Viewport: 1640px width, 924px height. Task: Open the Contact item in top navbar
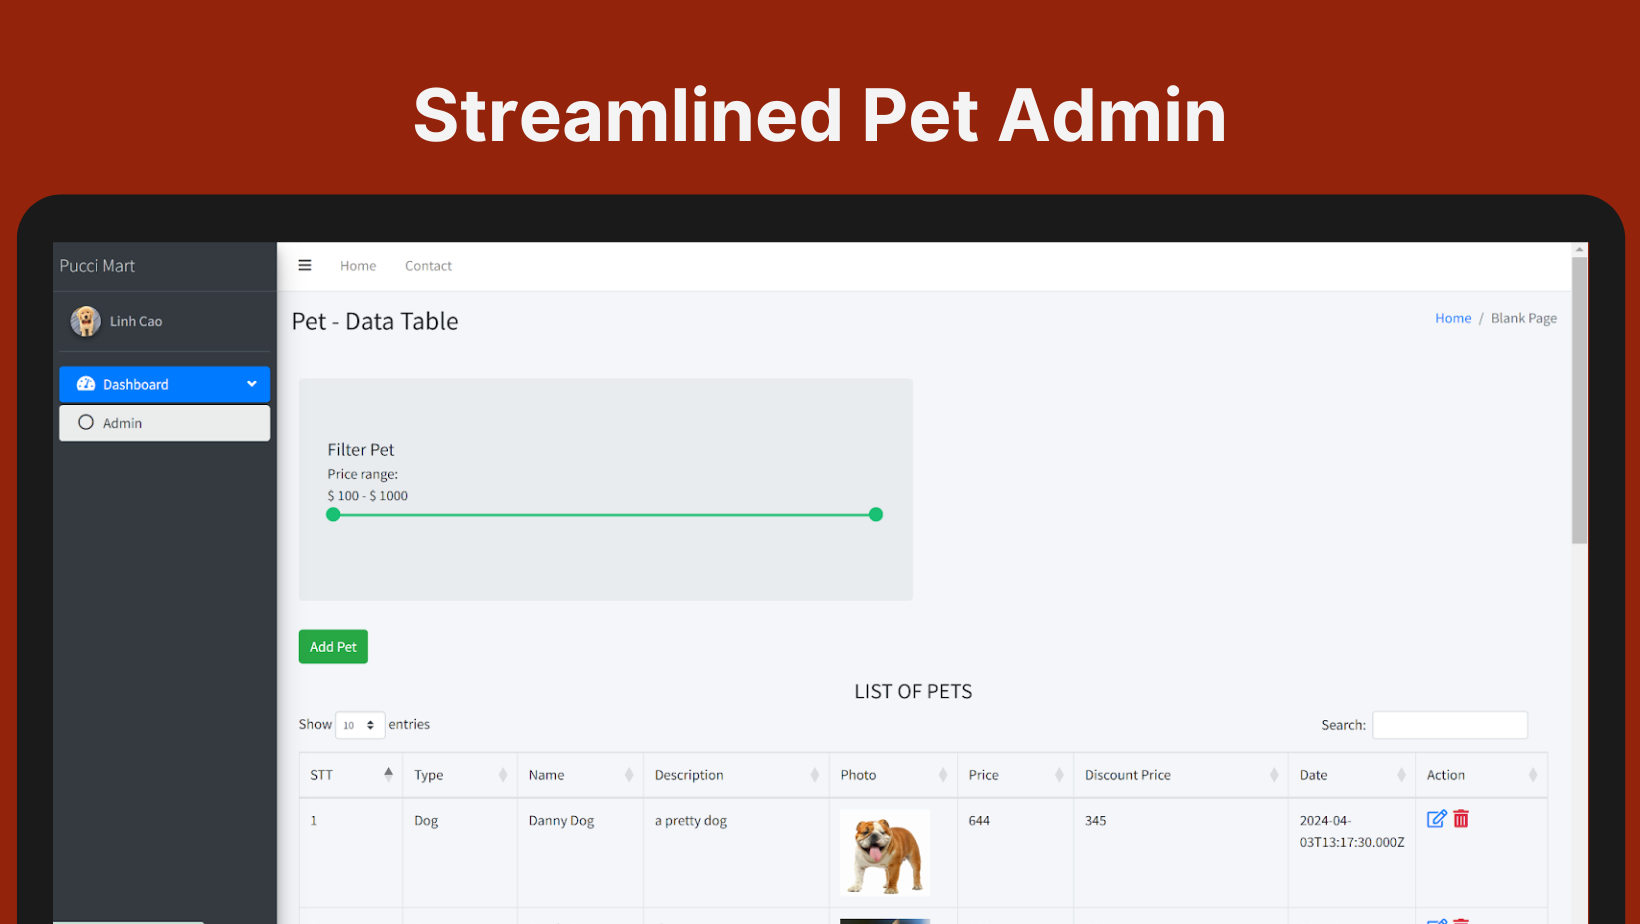[428, 266]
